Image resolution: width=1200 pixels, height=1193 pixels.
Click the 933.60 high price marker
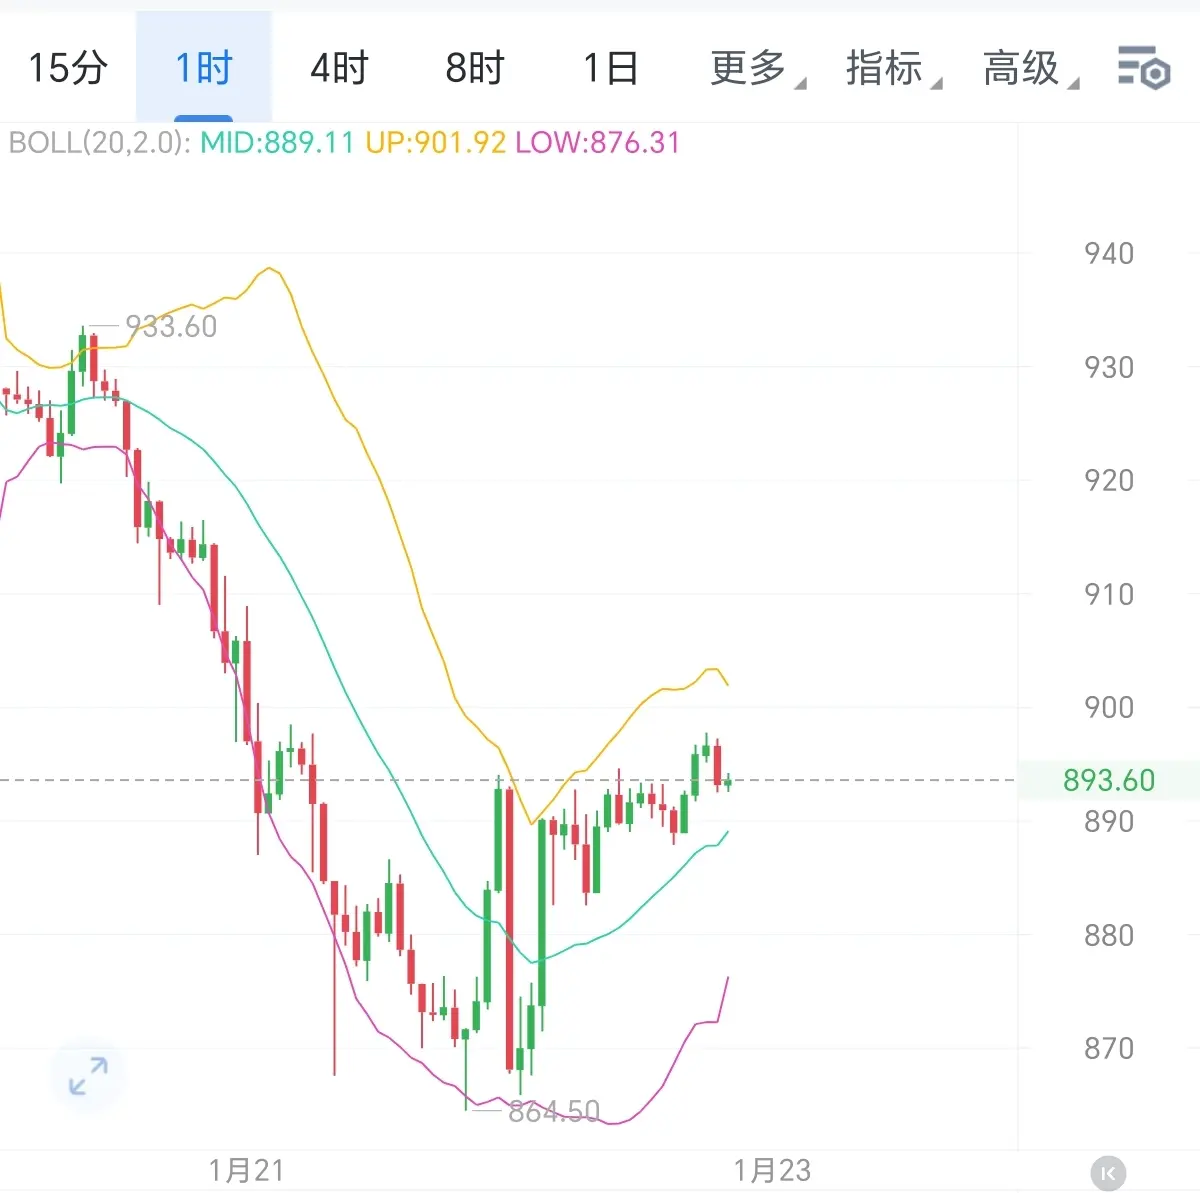click(x=170, y=327)
